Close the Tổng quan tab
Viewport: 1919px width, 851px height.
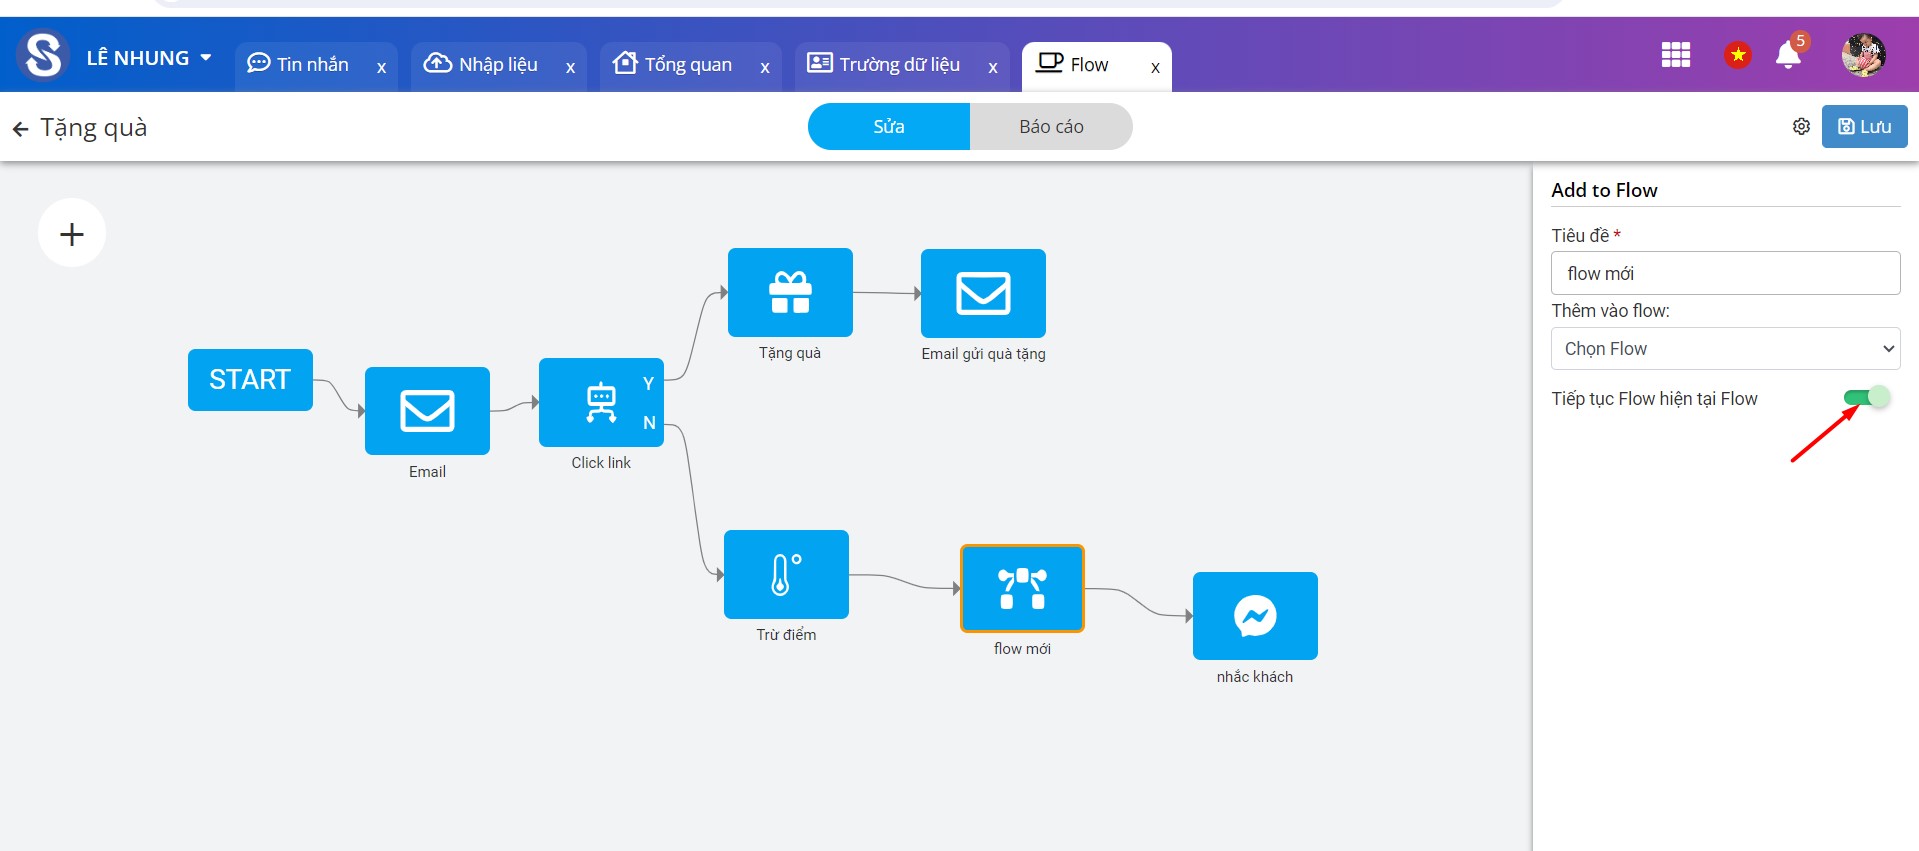click(x=764, y=67)
